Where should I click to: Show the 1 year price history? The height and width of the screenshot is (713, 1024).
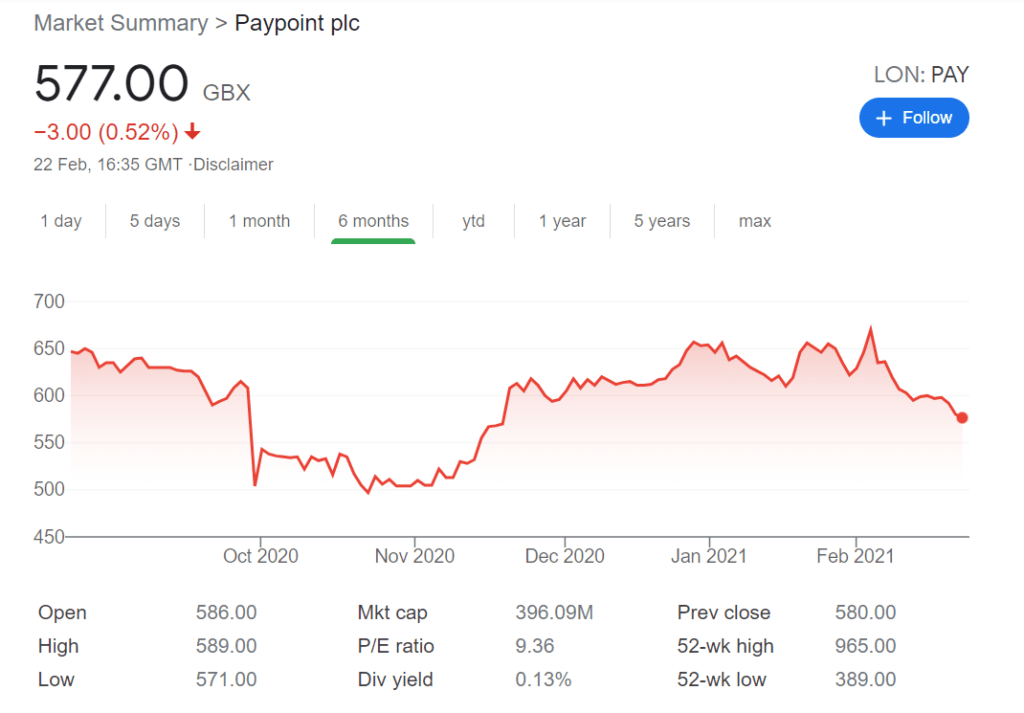tap(562, 221)
